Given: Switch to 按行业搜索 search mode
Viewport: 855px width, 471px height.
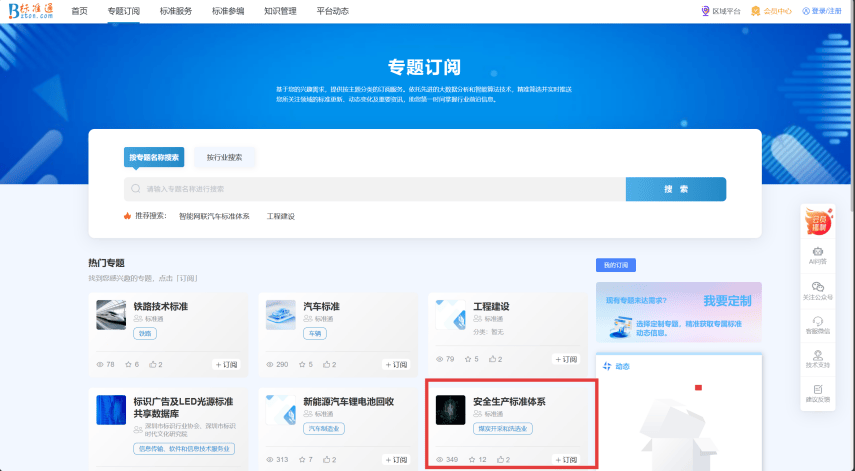Looking at the screenshot, I should [x=224, y=157].
